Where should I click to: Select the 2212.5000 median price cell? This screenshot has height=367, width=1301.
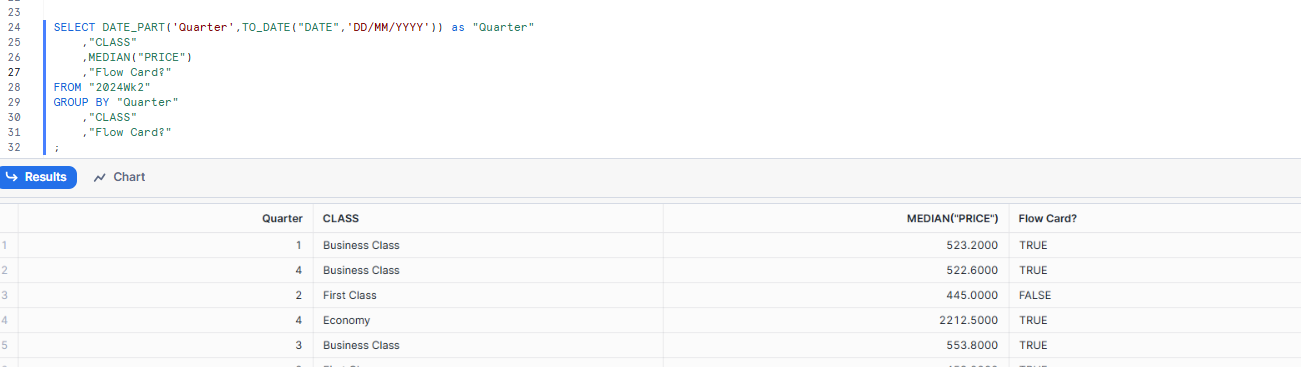(x=971, y=320)
